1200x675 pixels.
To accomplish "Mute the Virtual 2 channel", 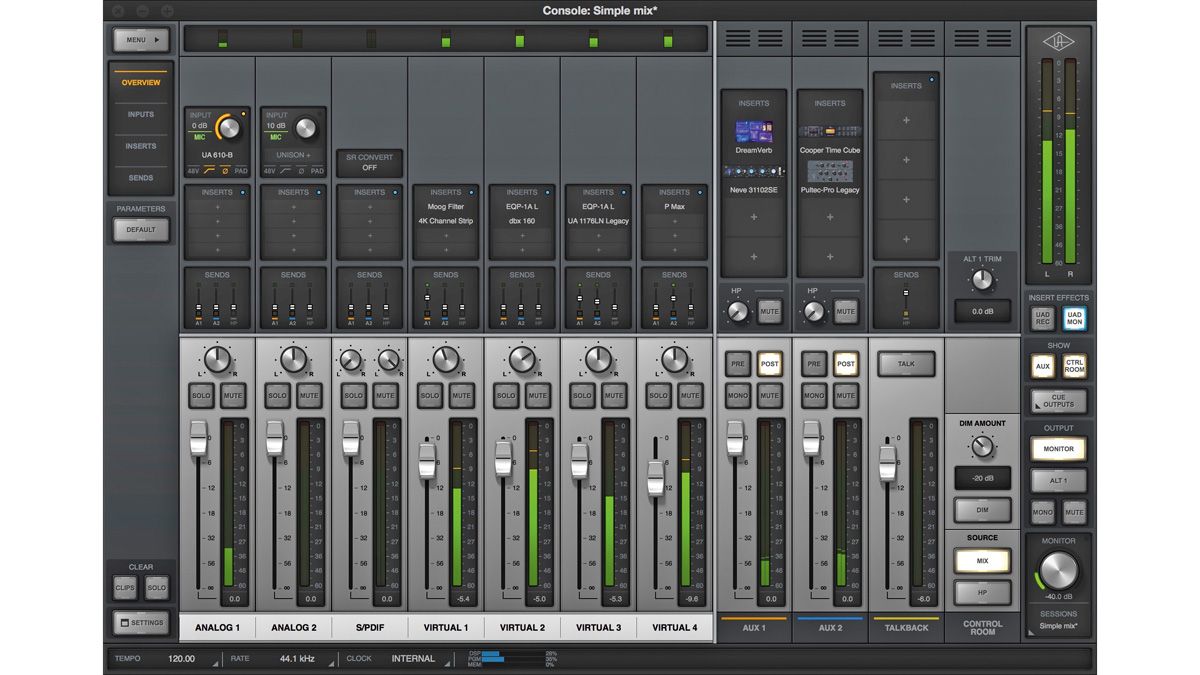I will (x=537, y=395).
